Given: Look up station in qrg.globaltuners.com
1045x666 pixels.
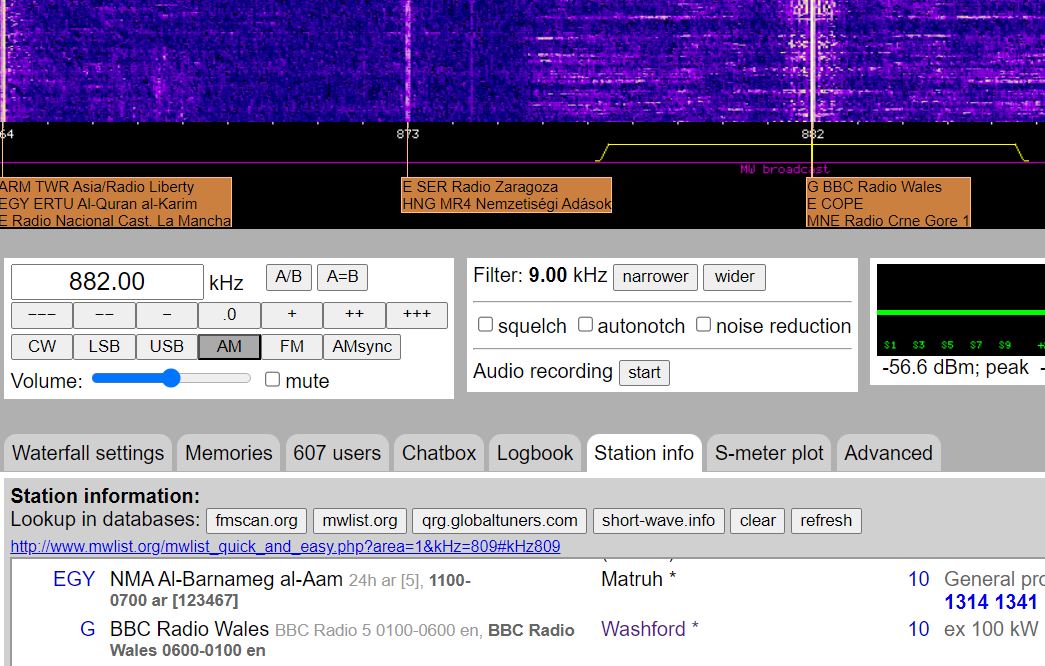Looking at the screenshot, I should pyautogui.click(x=500, y=521).
